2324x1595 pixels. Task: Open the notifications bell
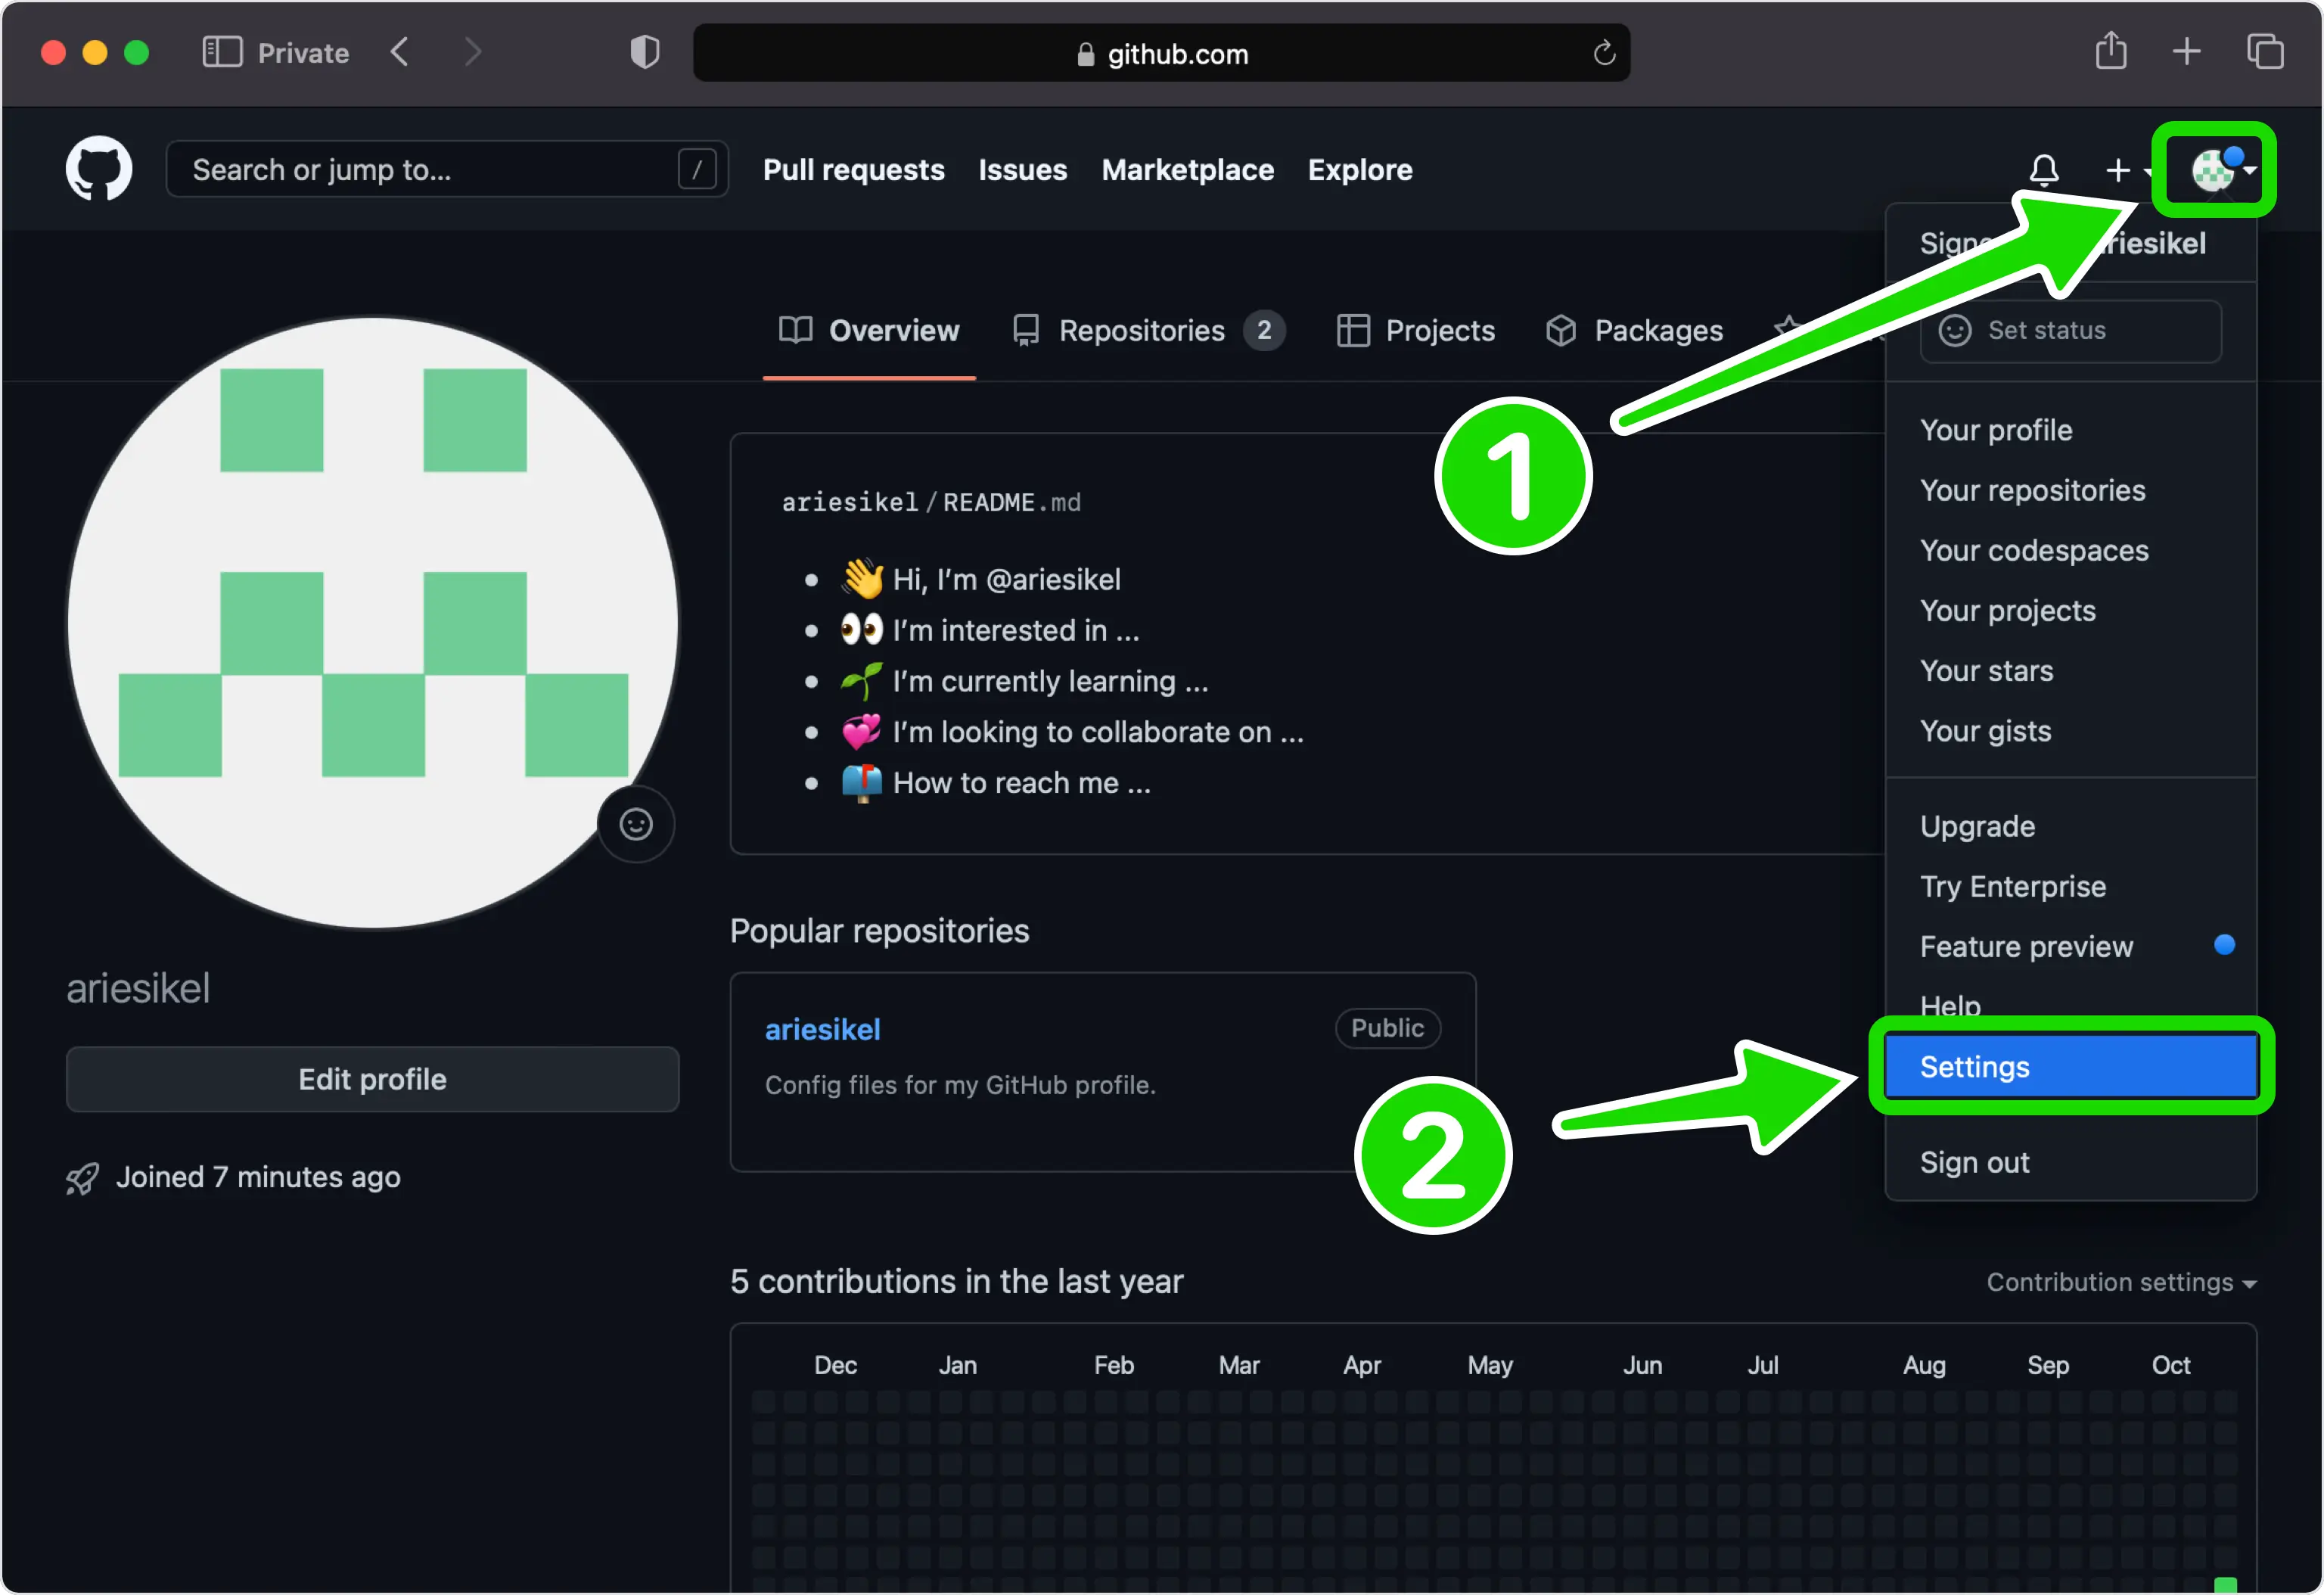coord(2044,170)
